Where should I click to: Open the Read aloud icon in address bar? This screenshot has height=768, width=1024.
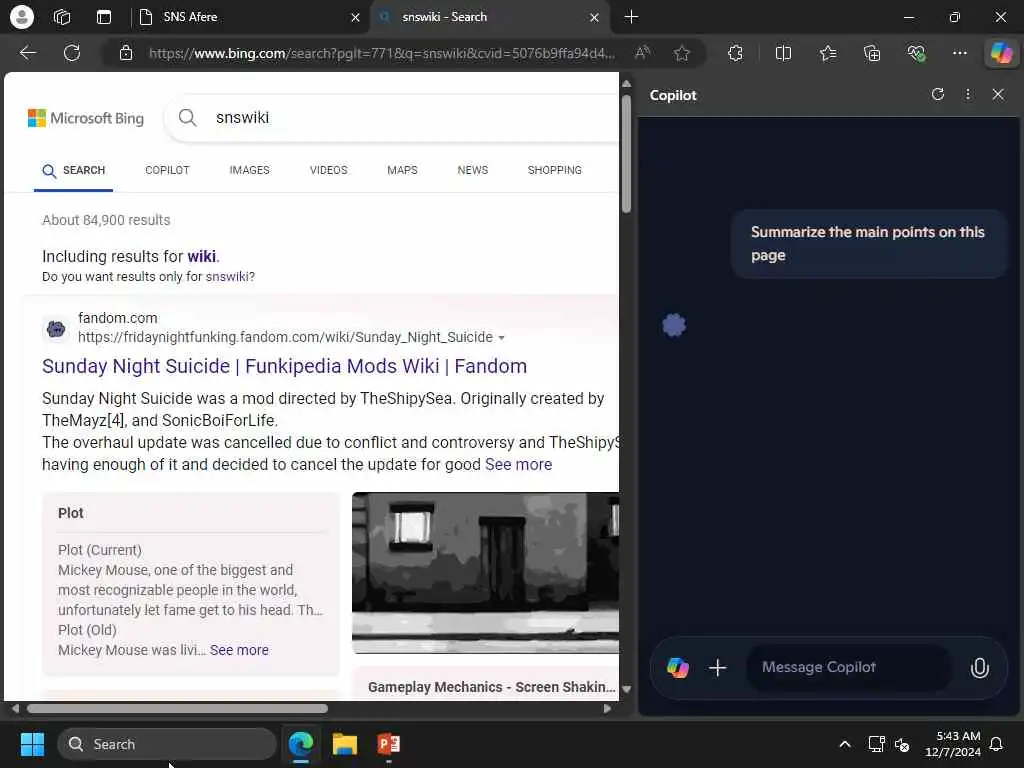point(643,53)
